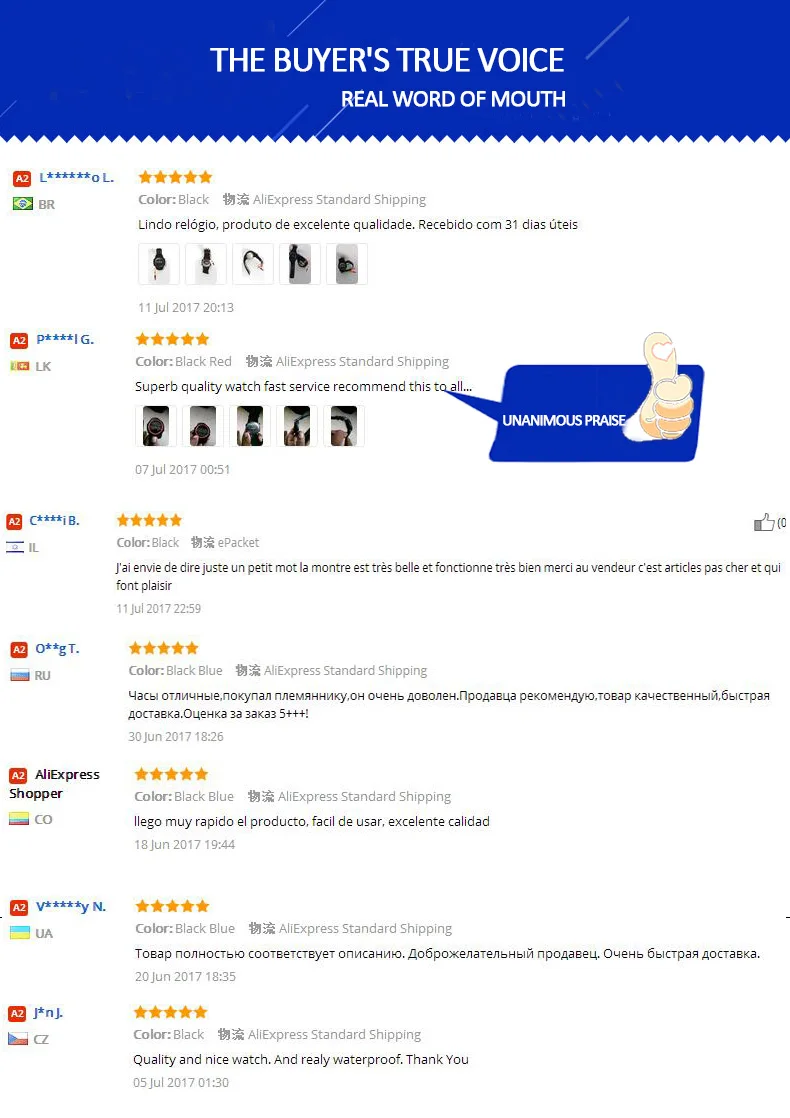This screenshot has height=1118, width=790.
Task: Click the AliExpress Shopper reviewer name
Action: pyautogui.click(x=54, y=784)
